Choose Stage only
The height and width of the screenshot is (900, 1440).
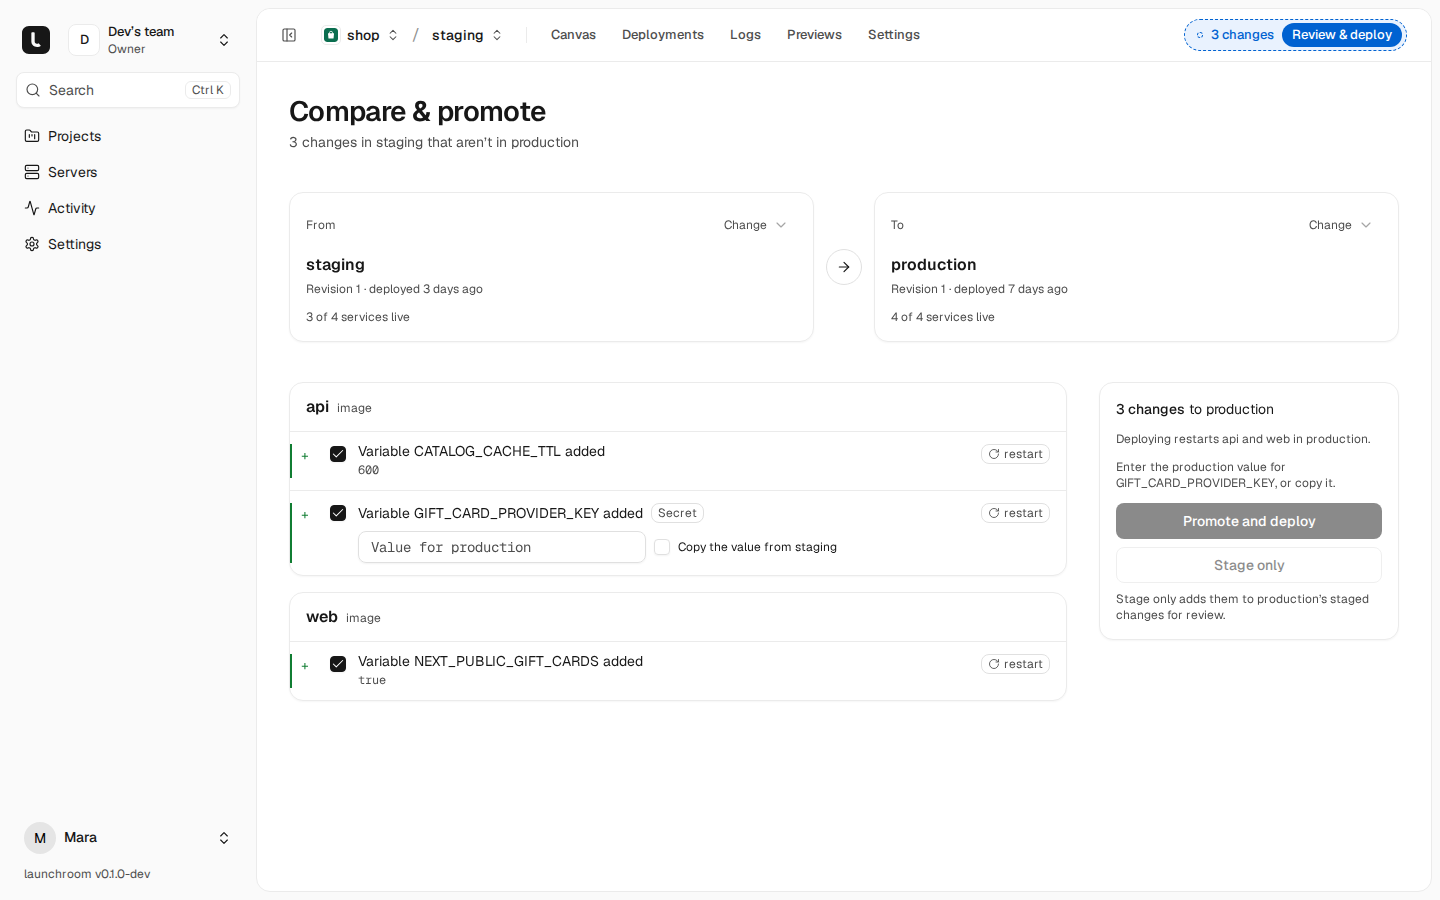pos(1249,565)
